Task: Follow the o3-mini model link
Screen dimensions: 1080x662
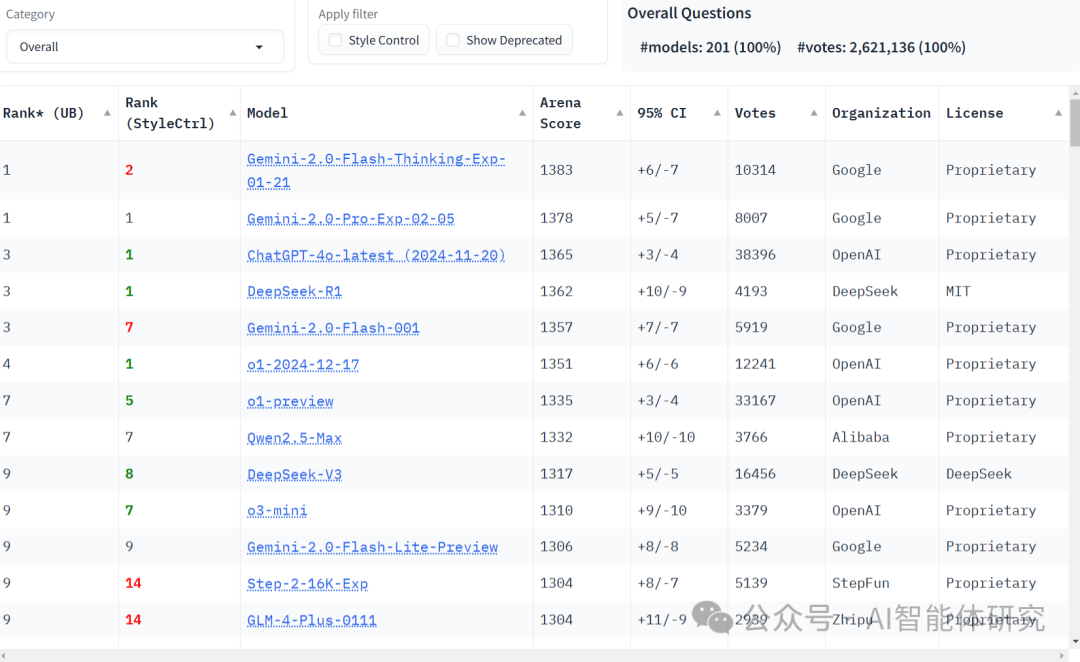Action: click(277, 510)
